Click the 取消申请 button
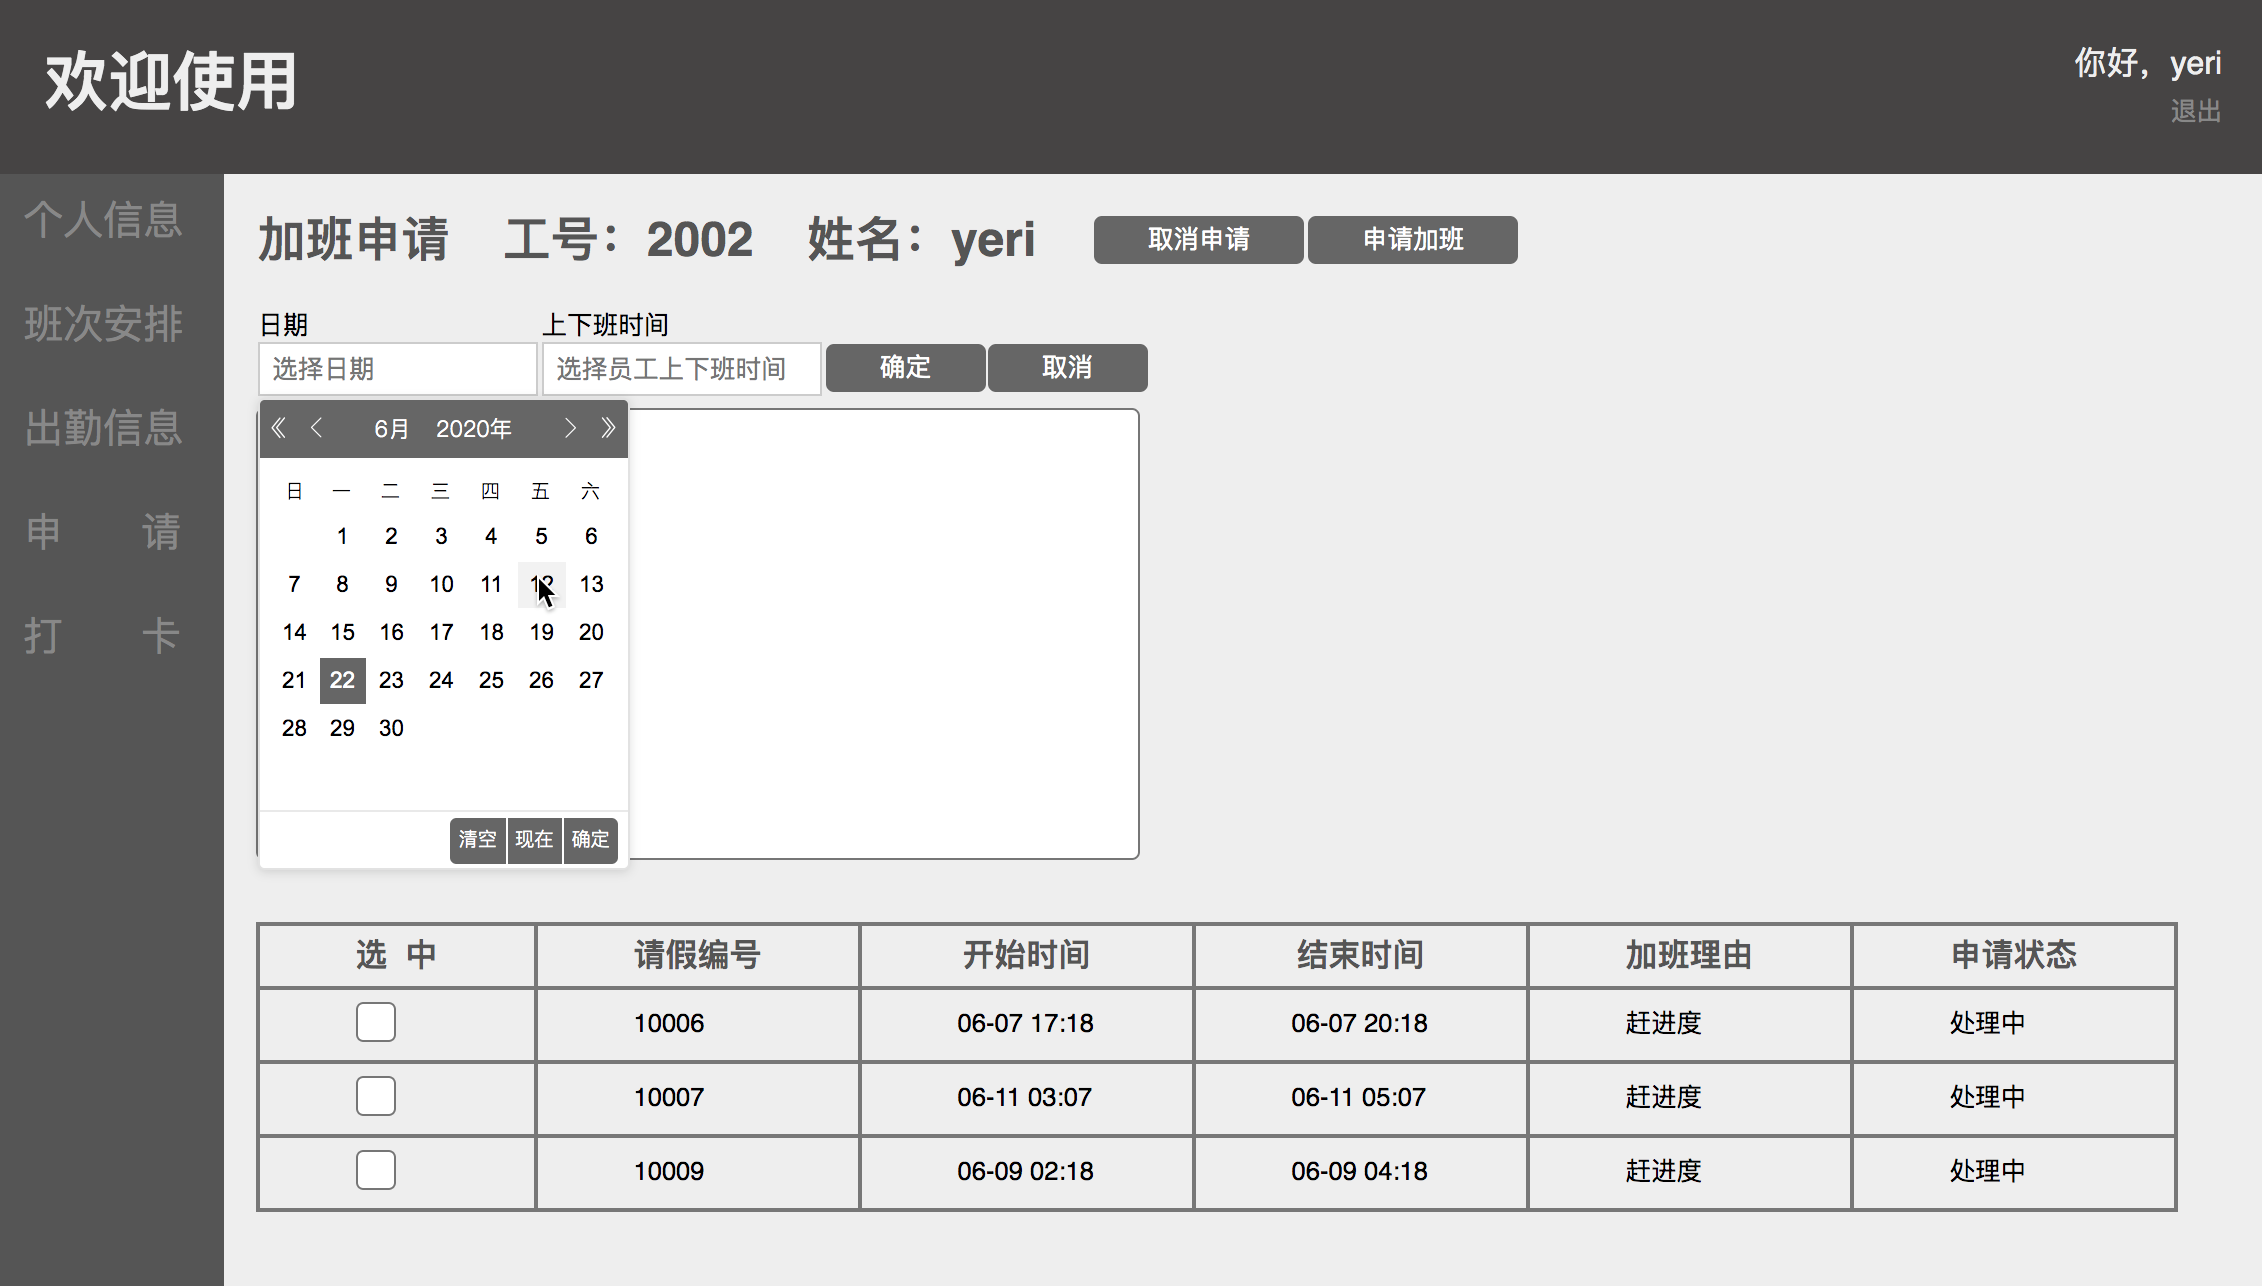Screen dimensions: 2262x1286 click(x=1198, y=240)
